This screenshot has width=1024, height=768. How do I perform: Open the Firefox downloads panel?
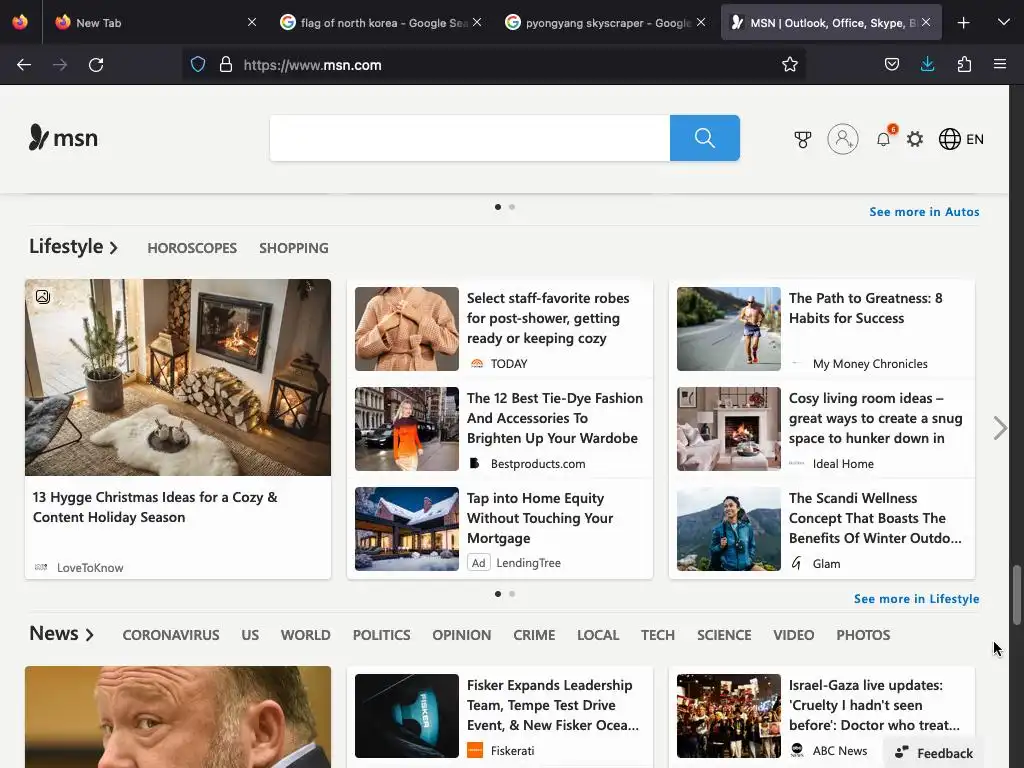[x=927, y=65]
